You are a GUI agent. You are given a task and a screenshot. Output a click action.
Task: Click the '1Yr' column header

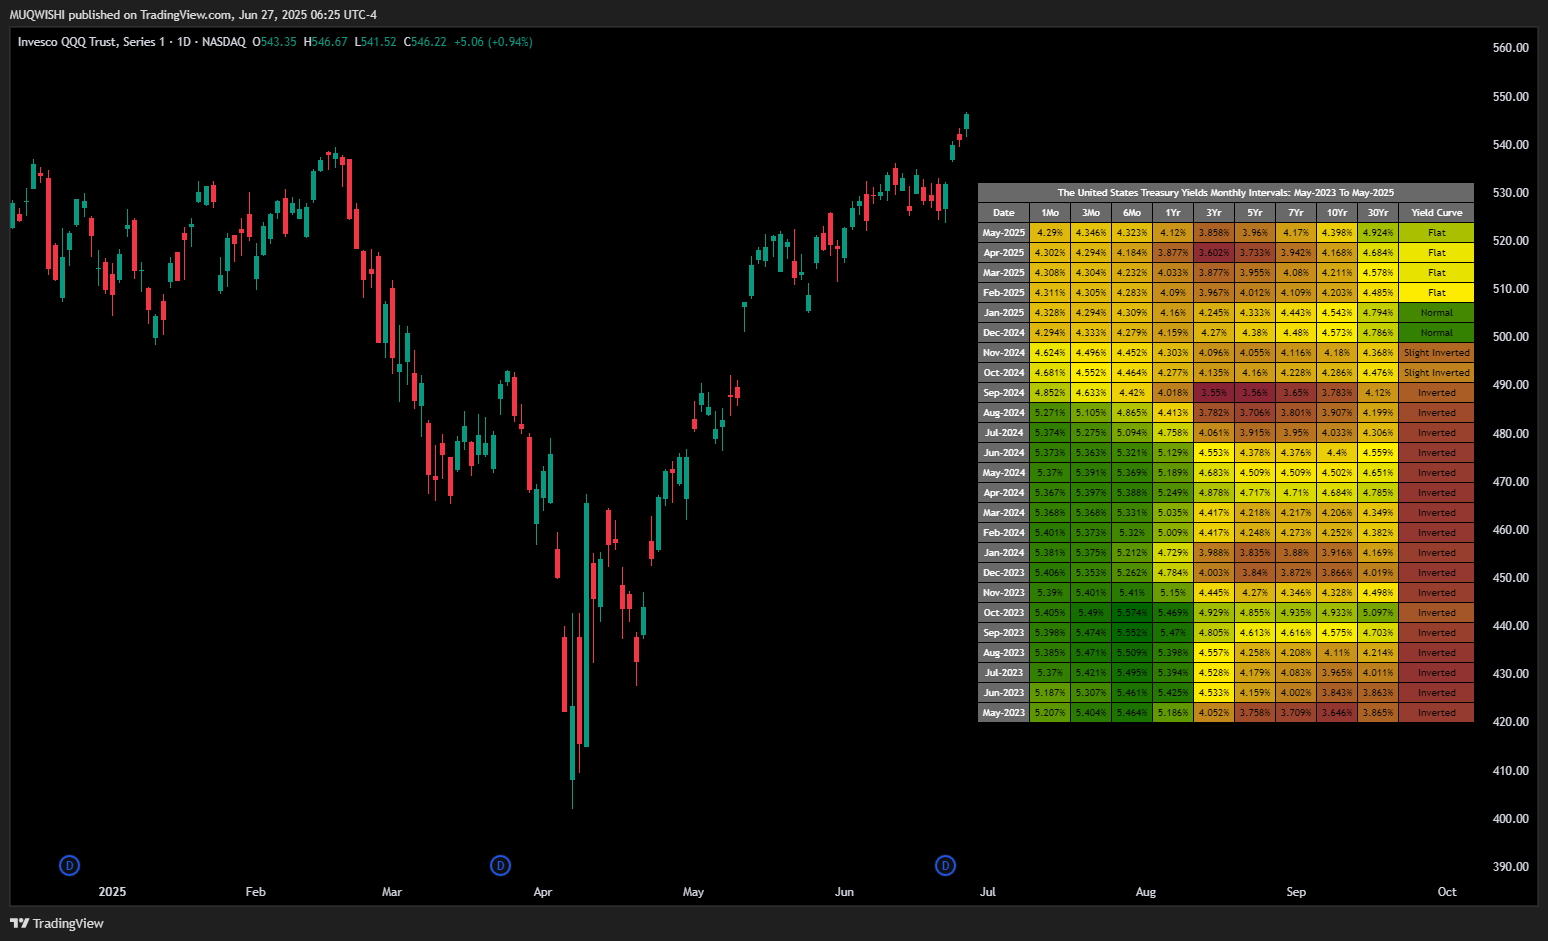coord(1173,213)
